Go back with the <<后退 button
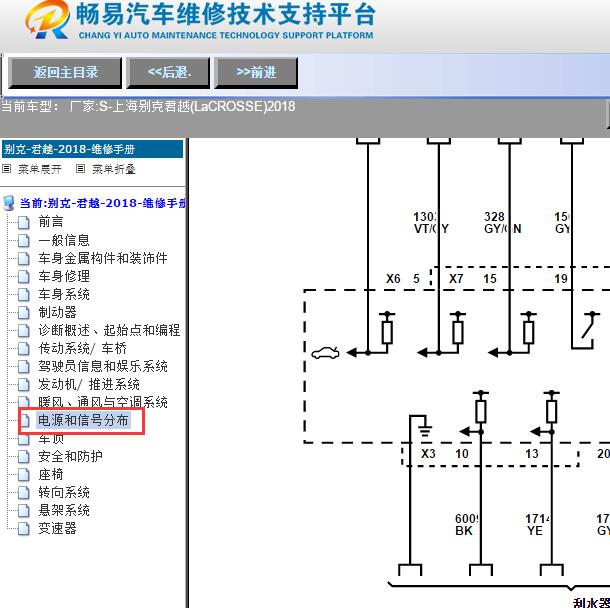The height and width of the screenshot is (608, 610). click(168, 73)
